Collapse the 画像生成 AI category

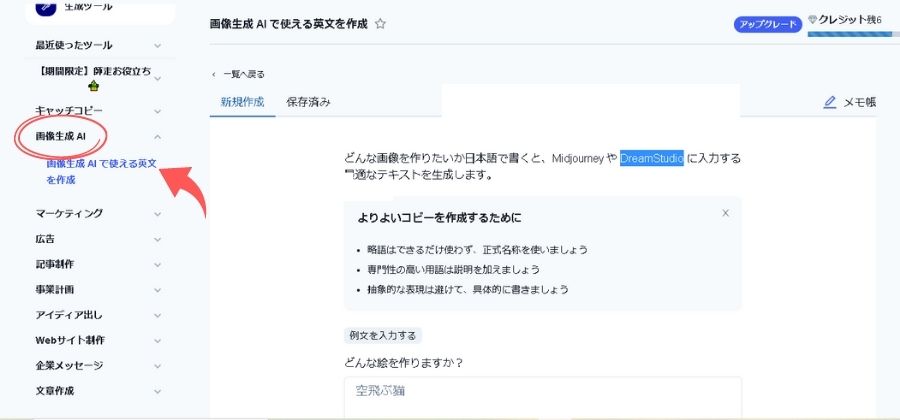pos(157,137)
